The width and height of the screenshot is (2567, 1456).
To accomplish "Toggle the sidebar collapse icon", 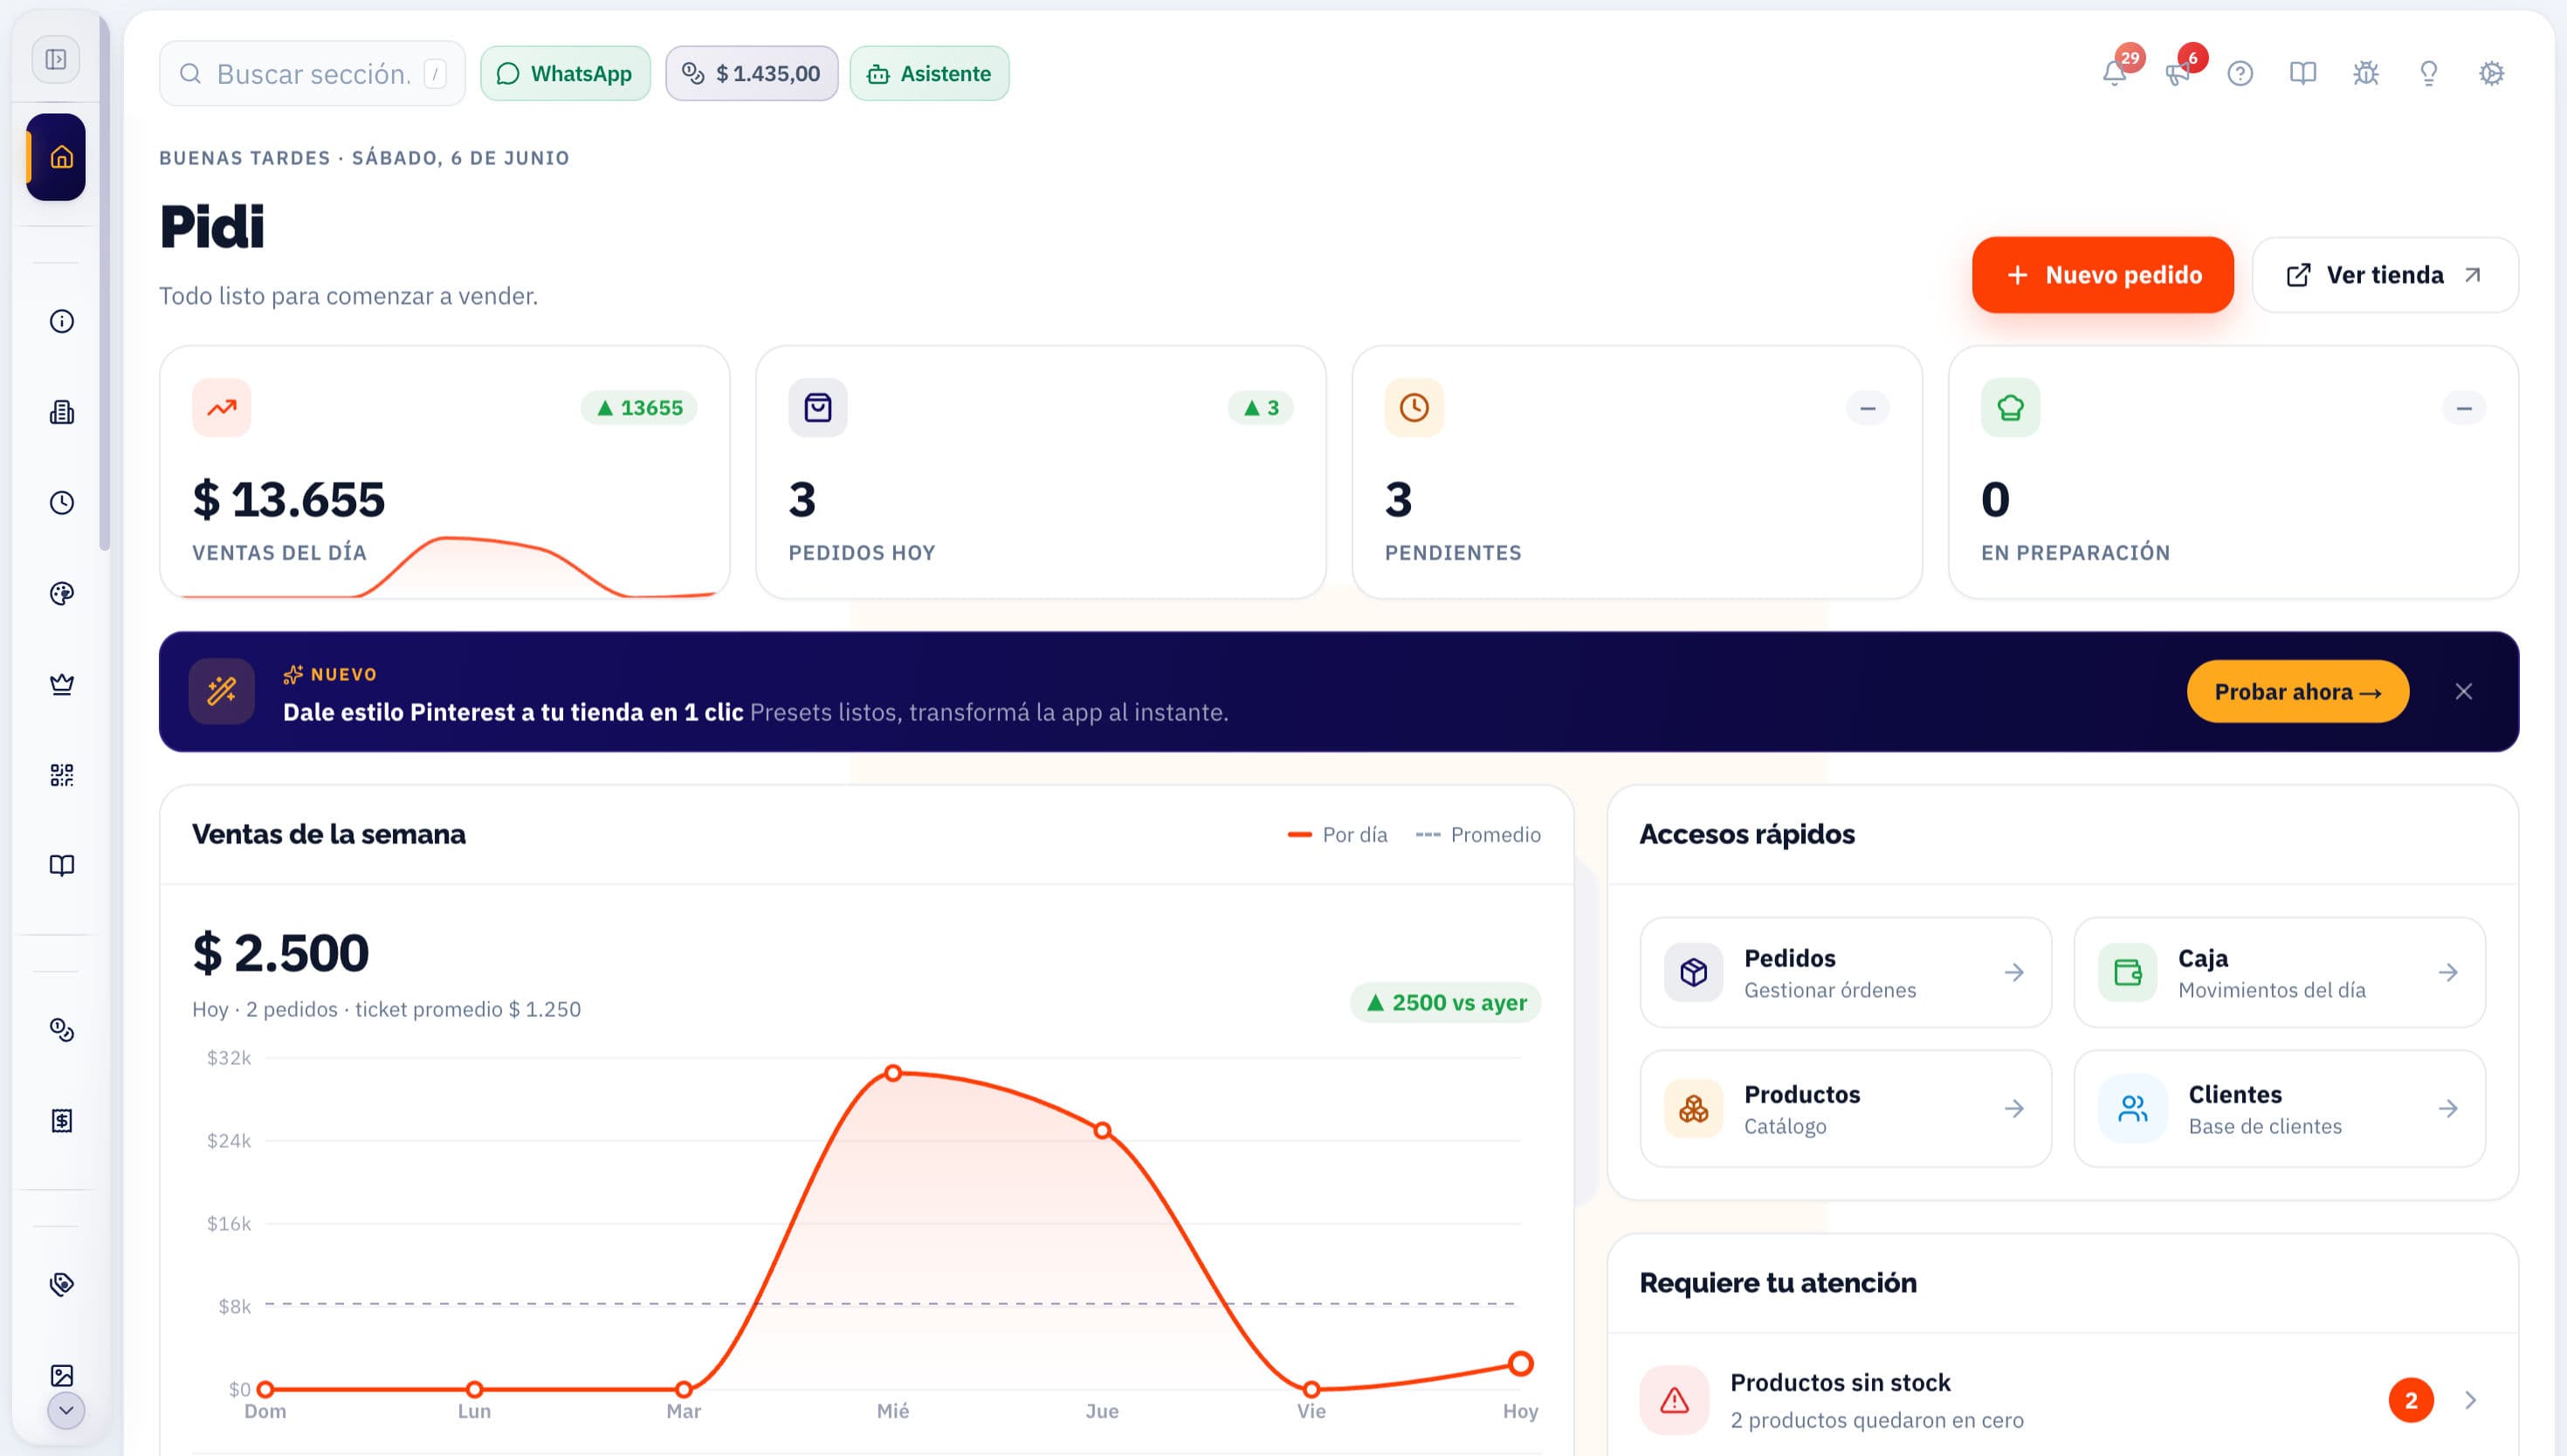I will (56, 60).
